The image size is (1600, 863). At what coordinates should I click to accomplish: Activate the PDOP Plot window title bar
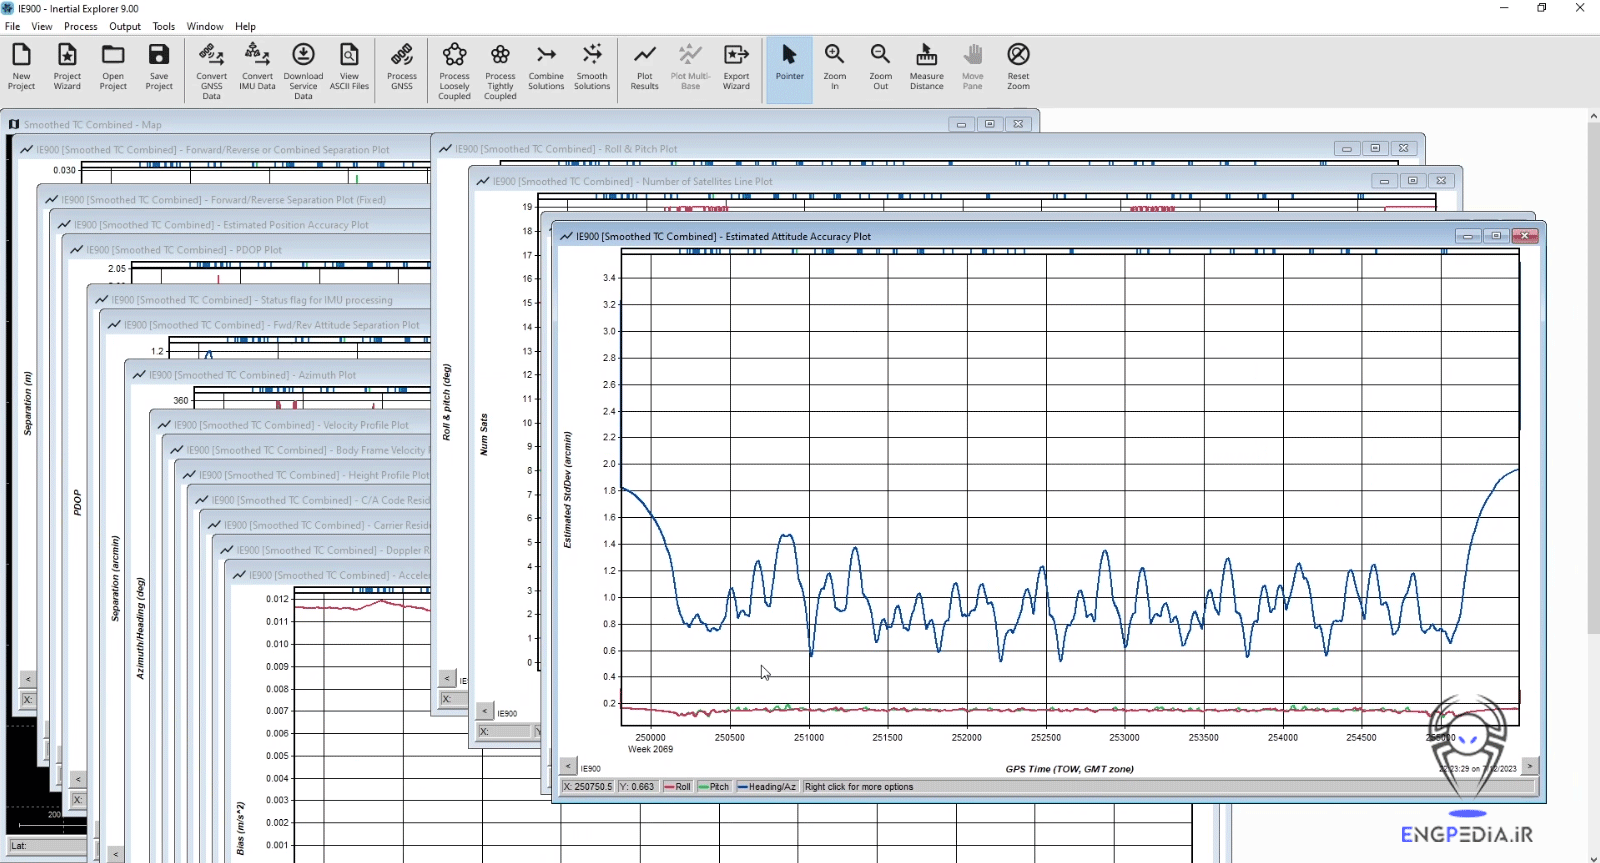click(x=184, y=250)
